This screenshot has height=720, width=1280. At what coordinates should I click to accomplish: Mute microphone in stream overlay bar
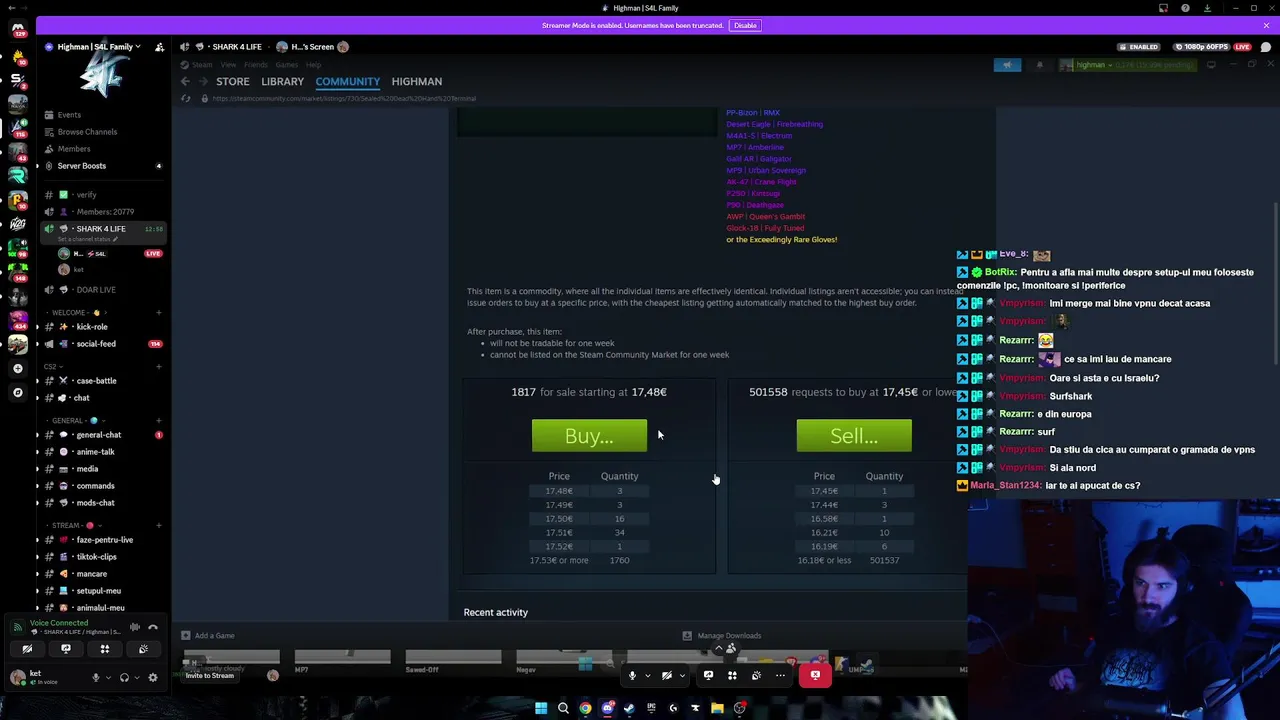pyautogui.click(x=632, y=676)
